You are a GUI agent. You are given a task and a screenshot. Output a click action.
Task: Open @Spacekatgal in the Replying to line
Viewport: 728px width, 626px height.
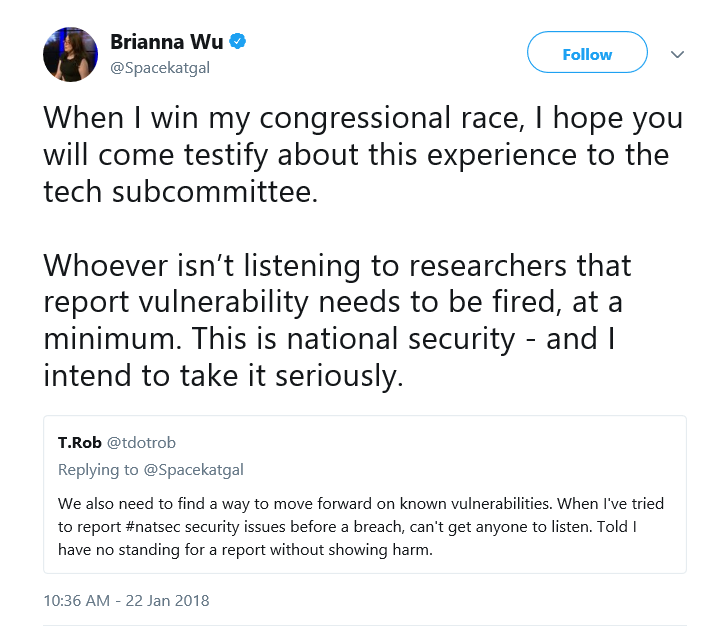pyautogui.click(x=194, y=470)
